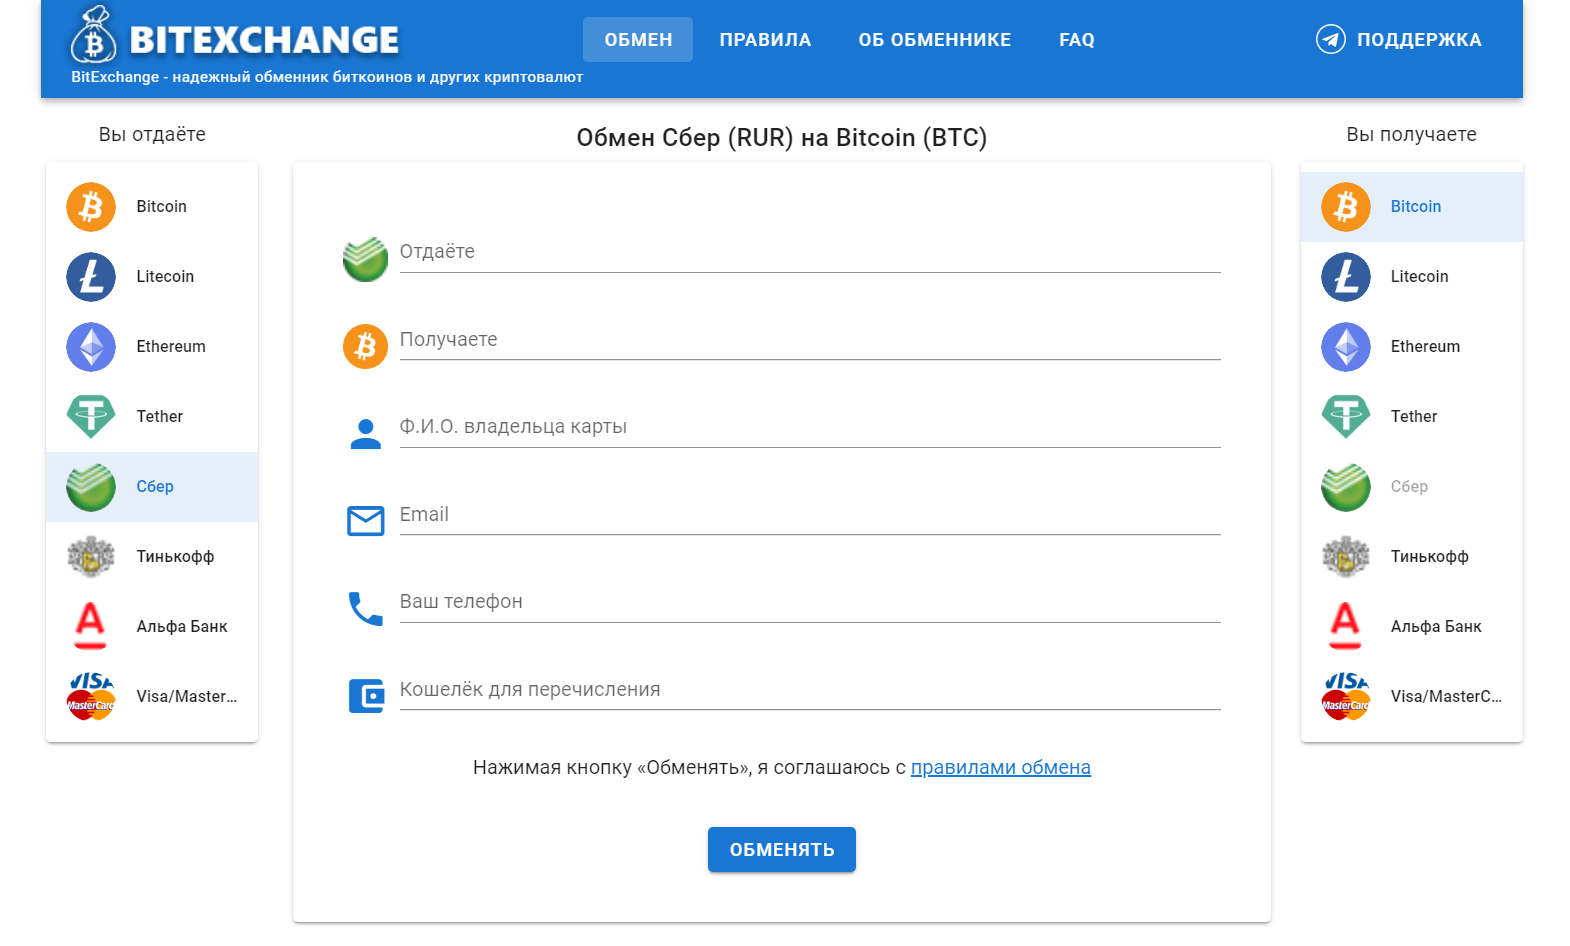Click the Получаете amount field
The height and width of the screenshot is (946, 1570).
pyautogui.click(x=809, y=341)
